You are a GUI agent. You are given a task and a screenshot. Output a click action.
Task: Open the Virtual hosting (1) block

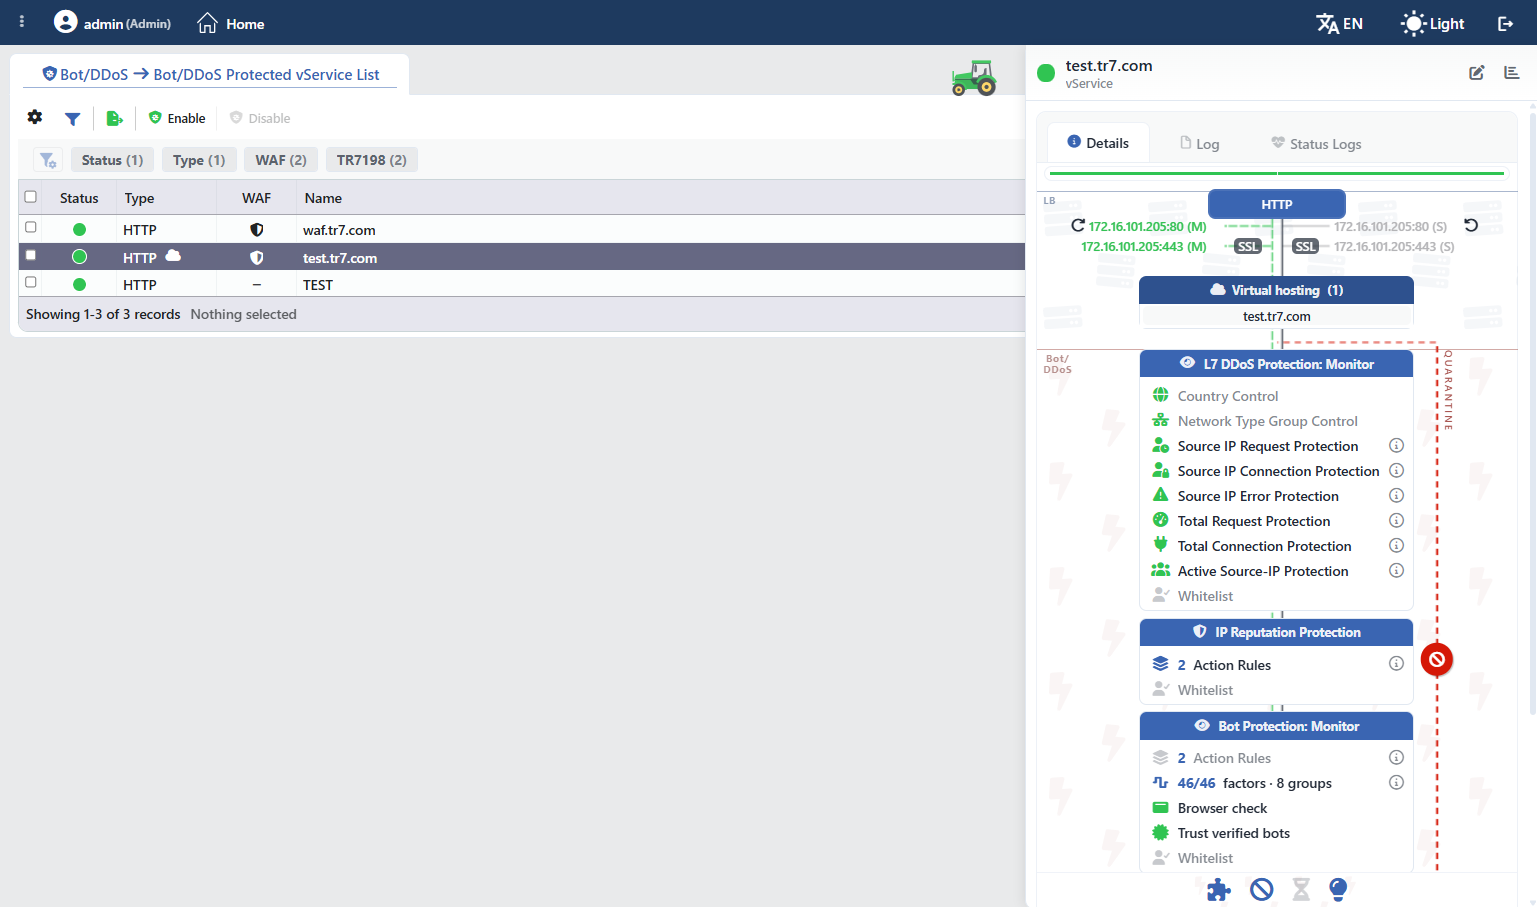[1276, 290]
